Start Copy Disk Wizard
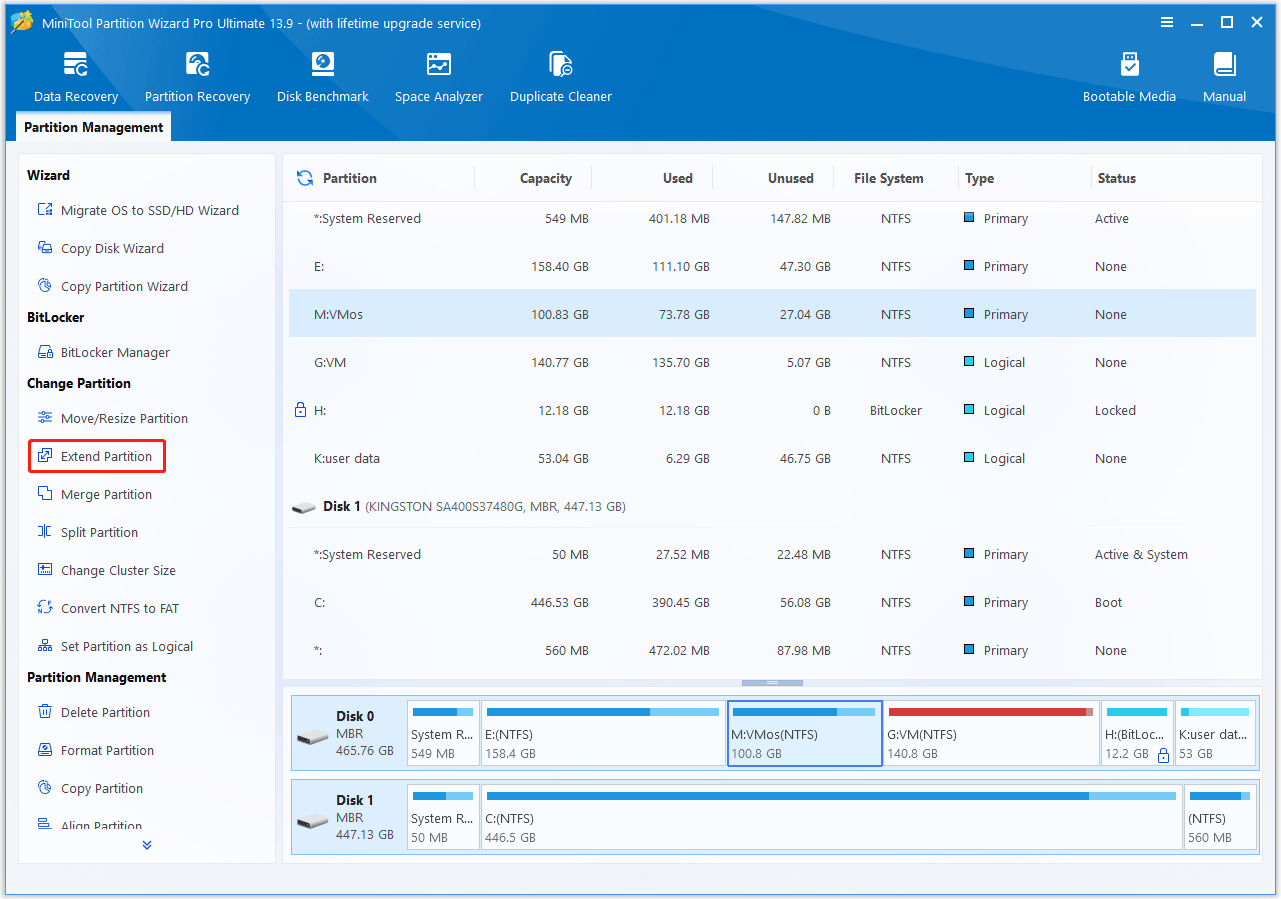Image resolution: width=1281 pixels, height=899 pixels. pyautogui.click(x=100, y=248)
